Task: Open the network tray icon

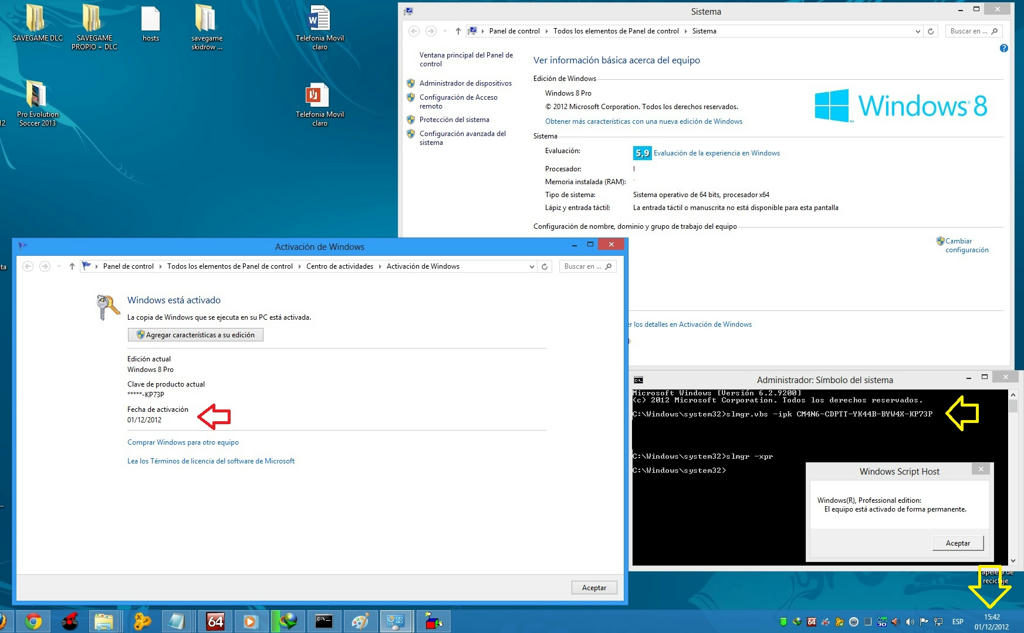Action: click(938, 622)
